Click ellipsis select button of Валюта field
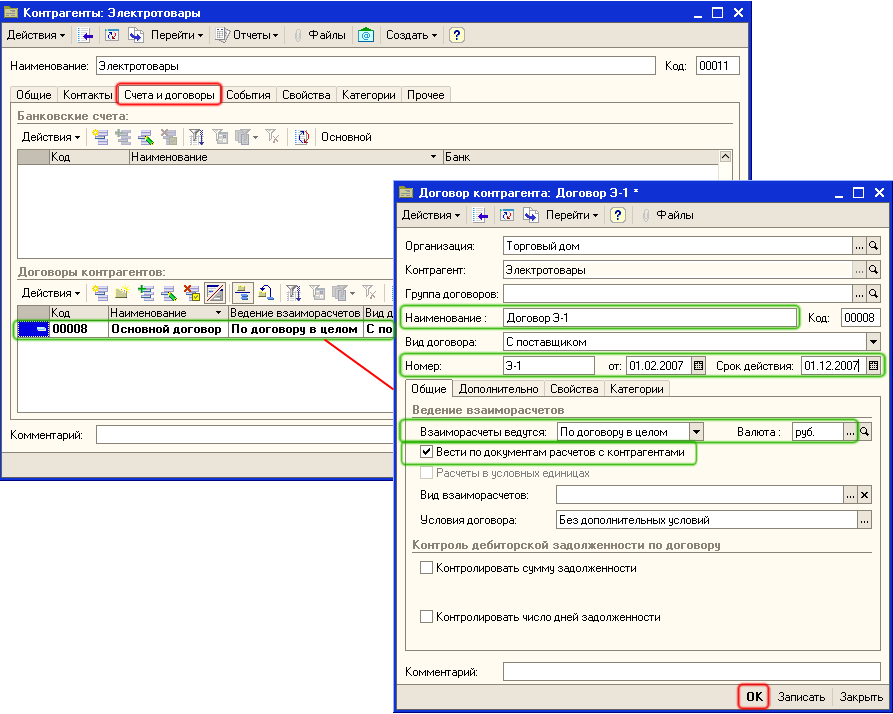893x714 pixels. click(x=850, y=432)
